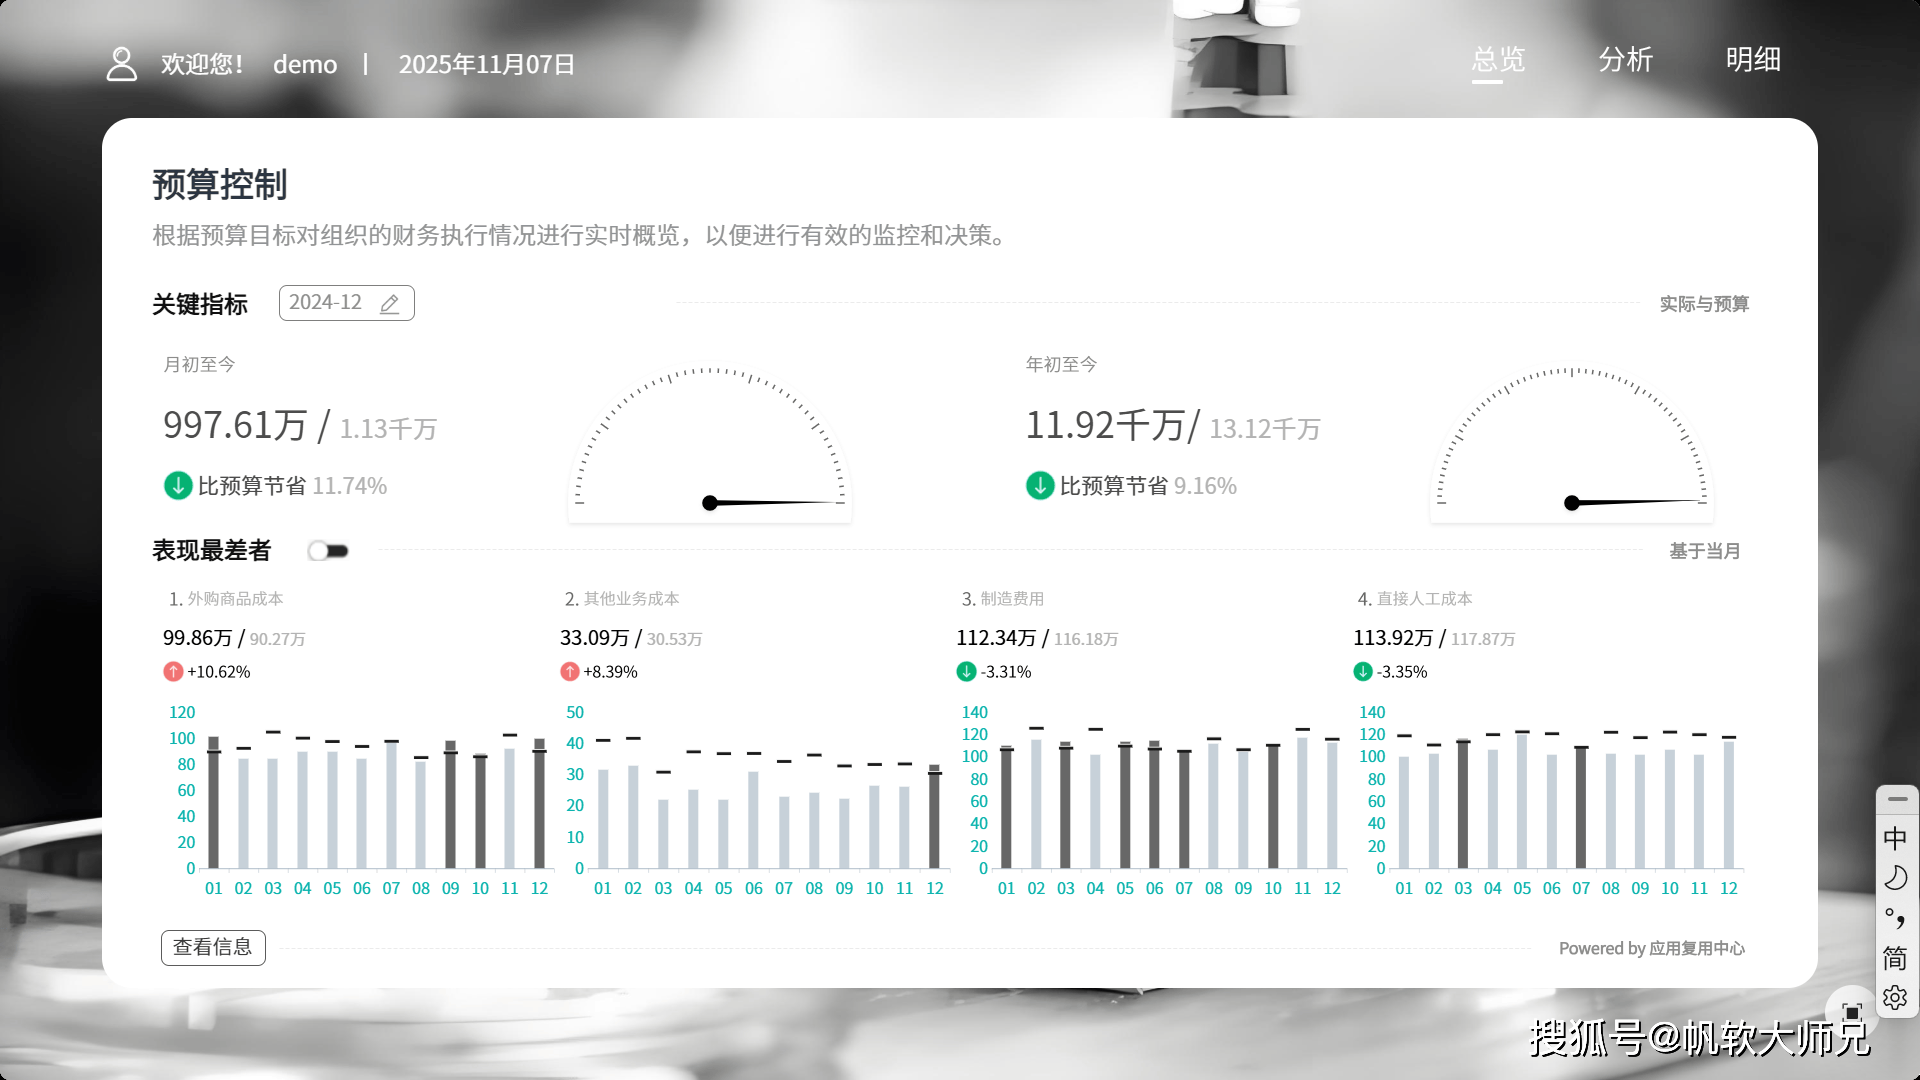Toggle the 表现最差者 switch
Viewport: 1920px width, 1080px height.
(x=328, y=550)
